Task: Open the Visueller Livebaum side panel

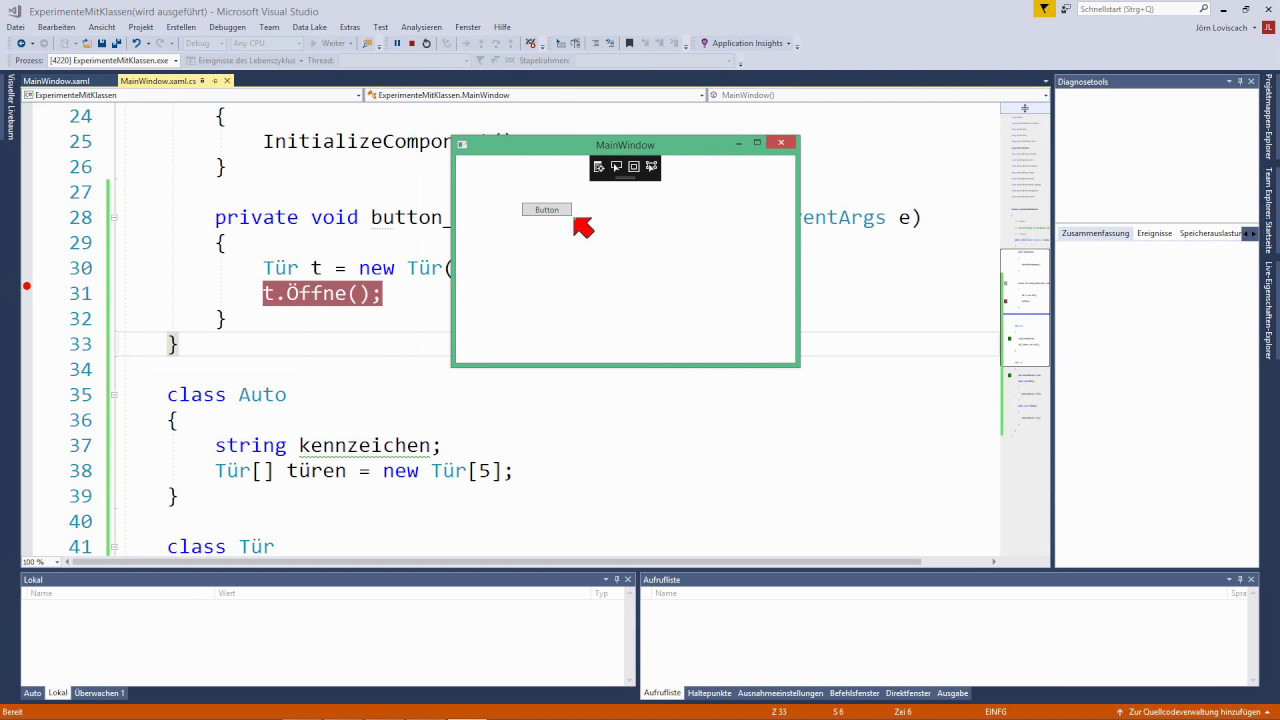Action: [x=11, y=106]
